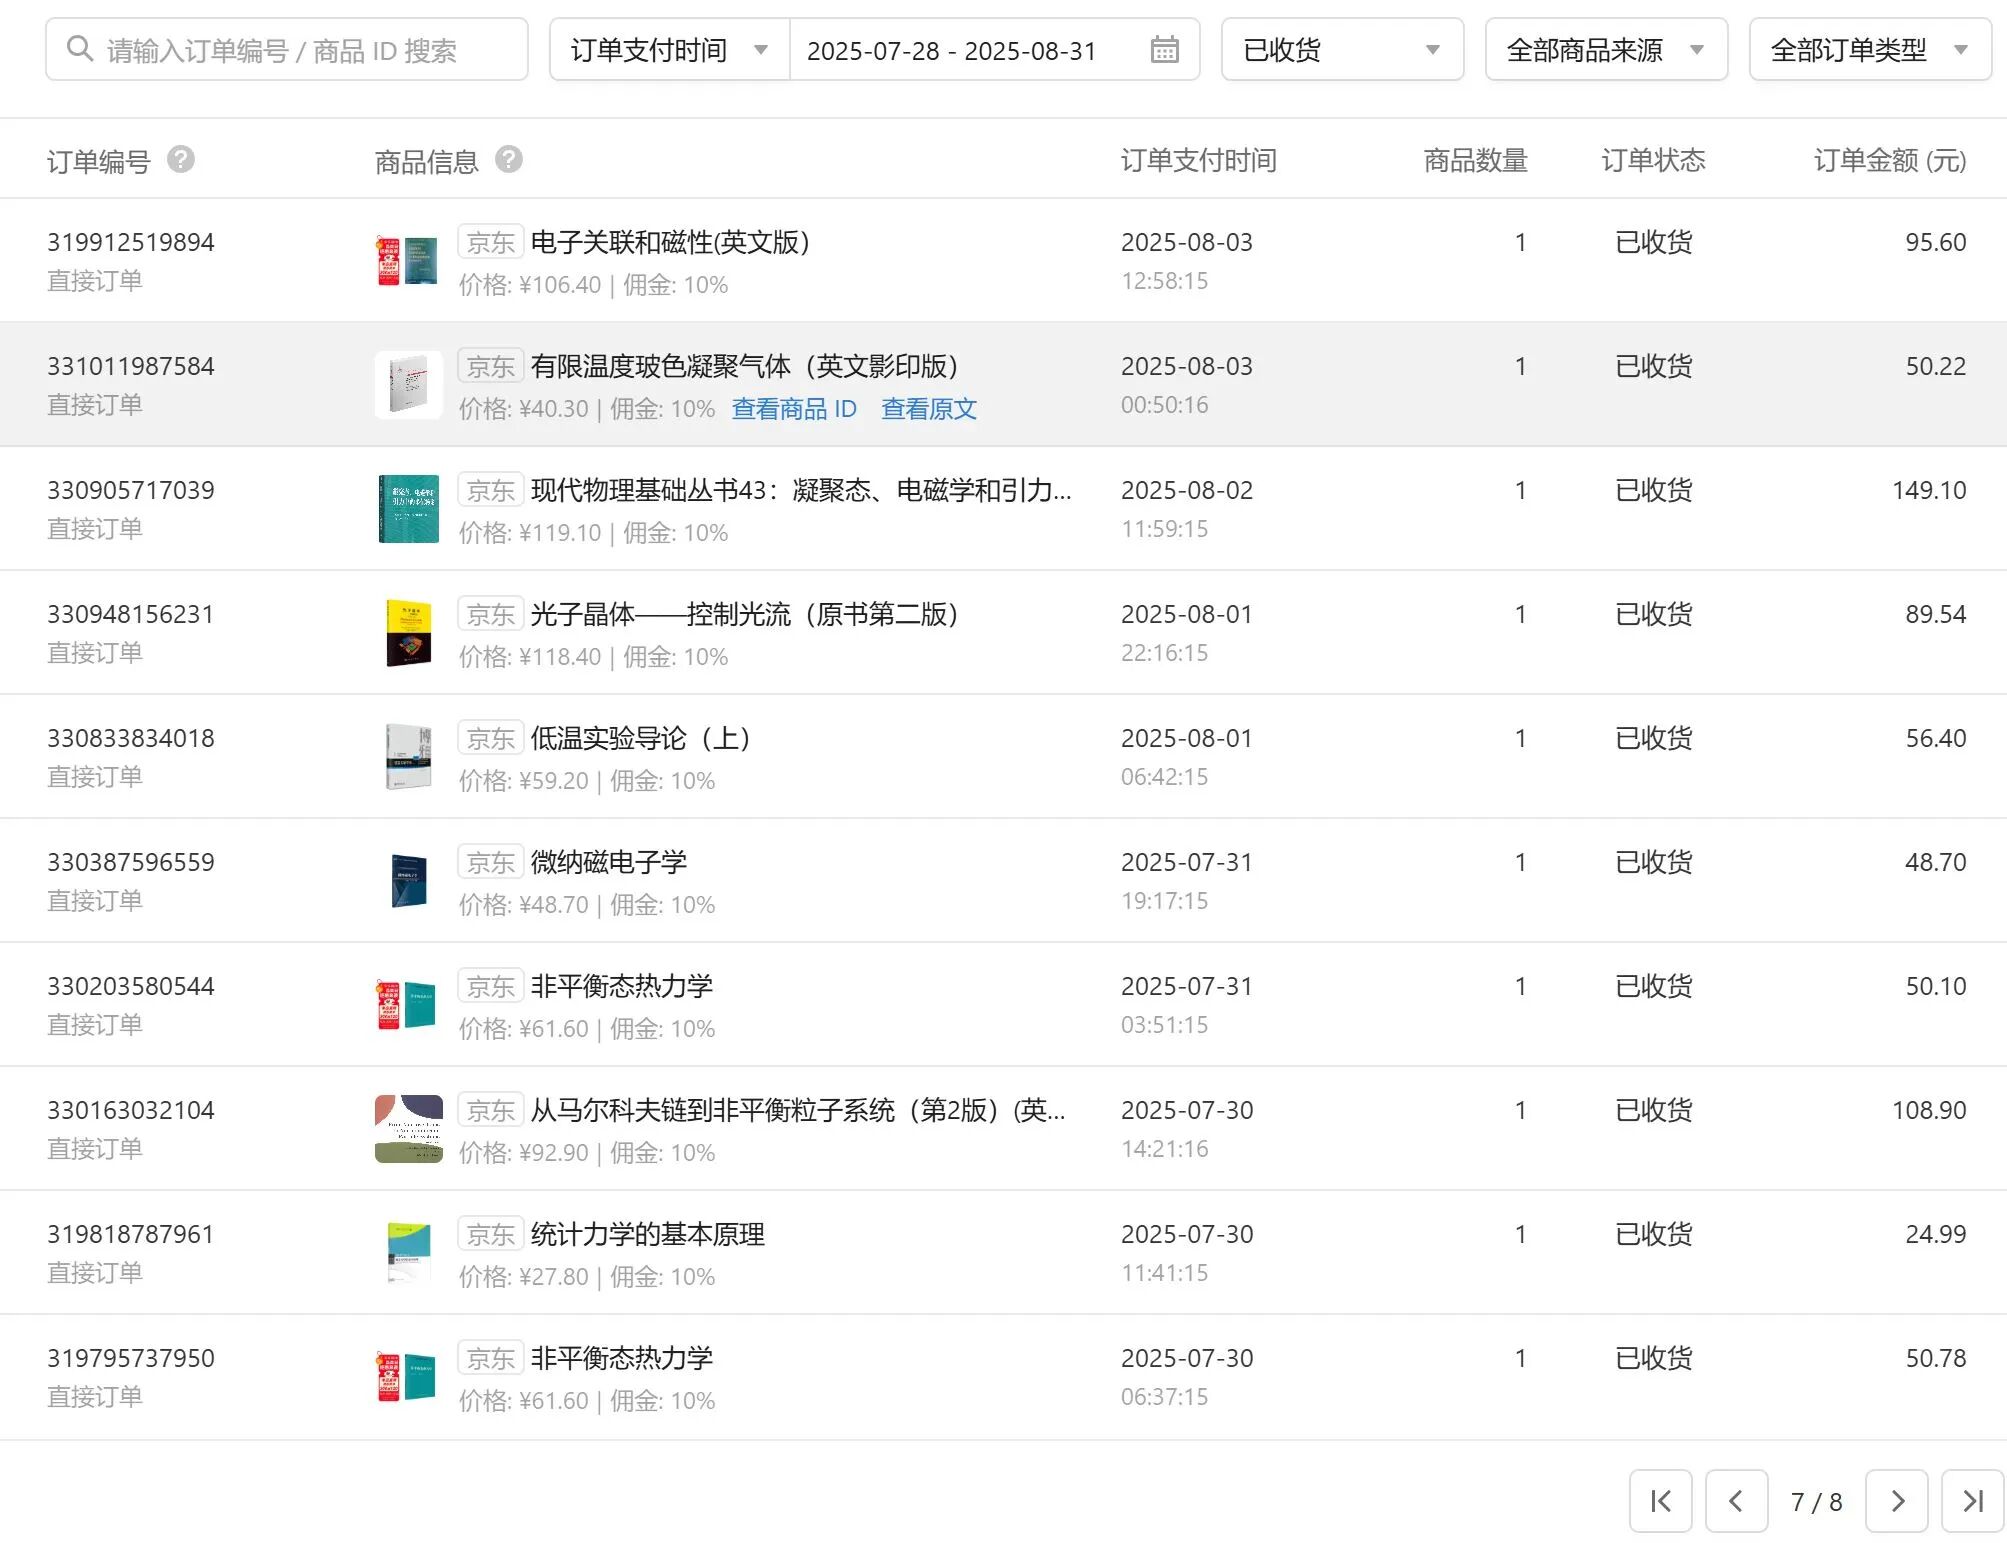Click the search magnifier icon
Screen dimensions: 2007x1543
(x=79, y=49)
